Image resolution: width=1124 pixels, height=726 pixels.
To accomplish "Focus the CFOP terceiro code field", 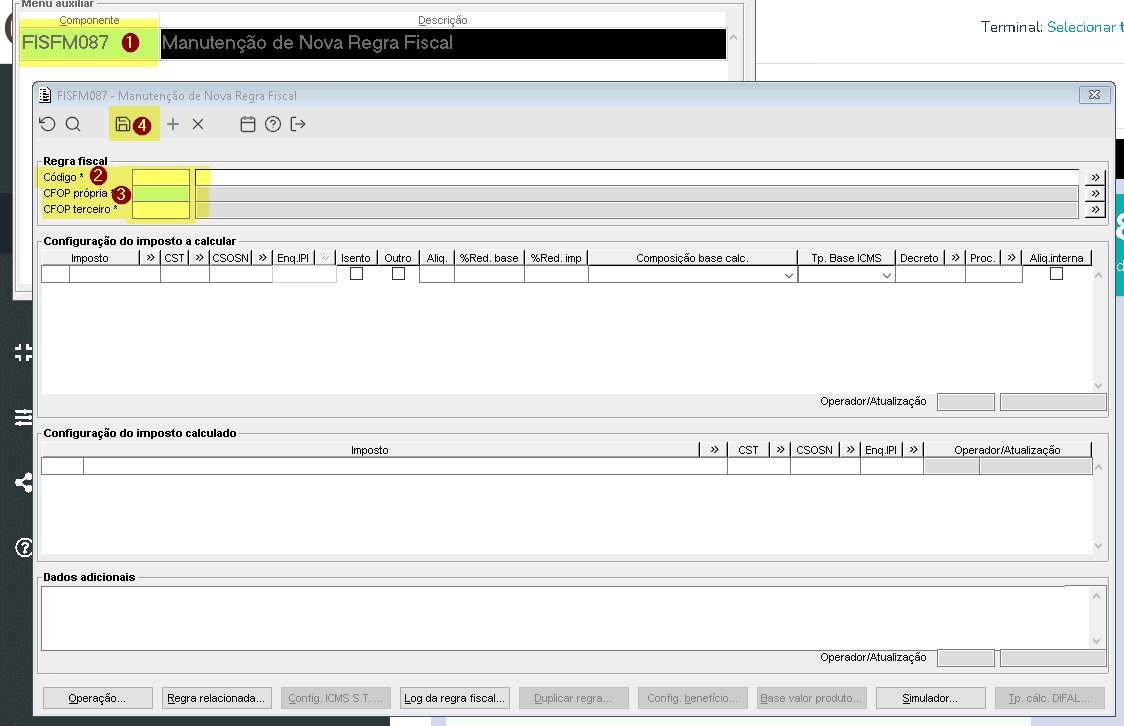I will click(161, 209).
